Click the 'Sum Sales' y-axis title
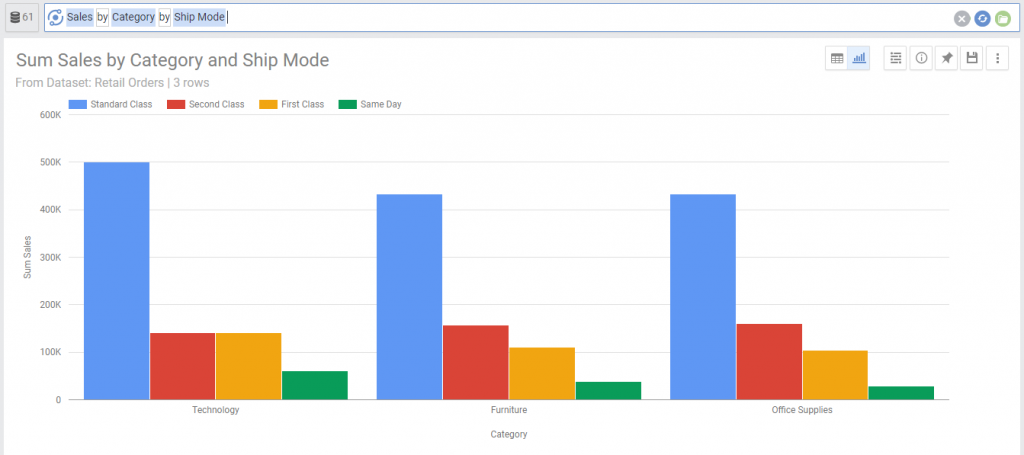 point(27,257)
